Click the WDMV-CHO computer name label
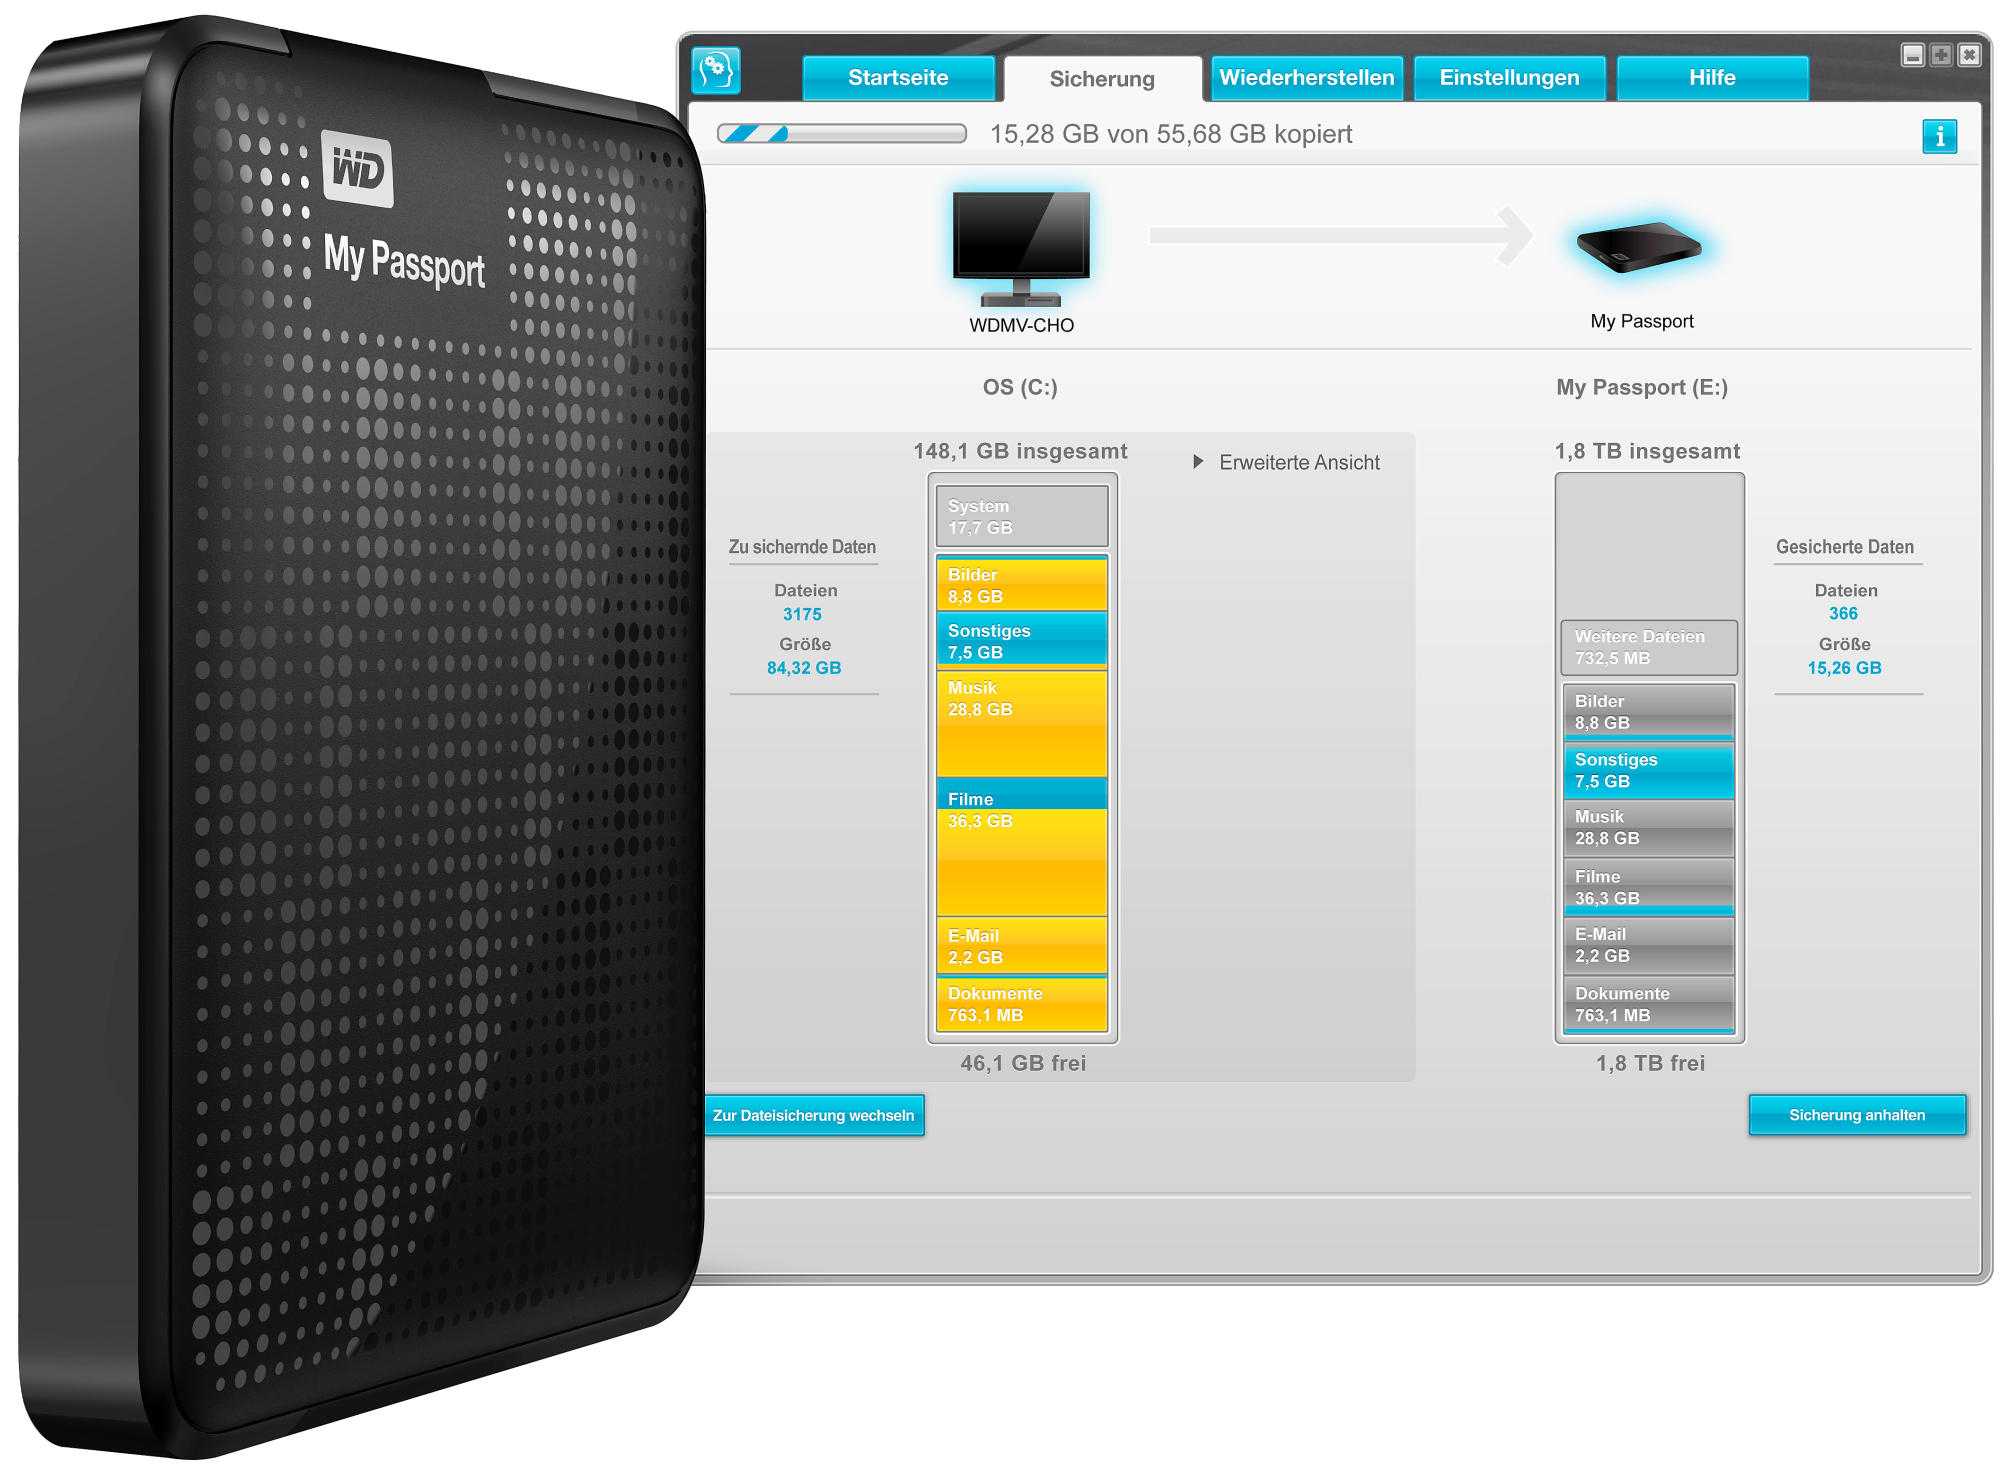Screen dimensions: 2000x1470 tap(1021, 325)
